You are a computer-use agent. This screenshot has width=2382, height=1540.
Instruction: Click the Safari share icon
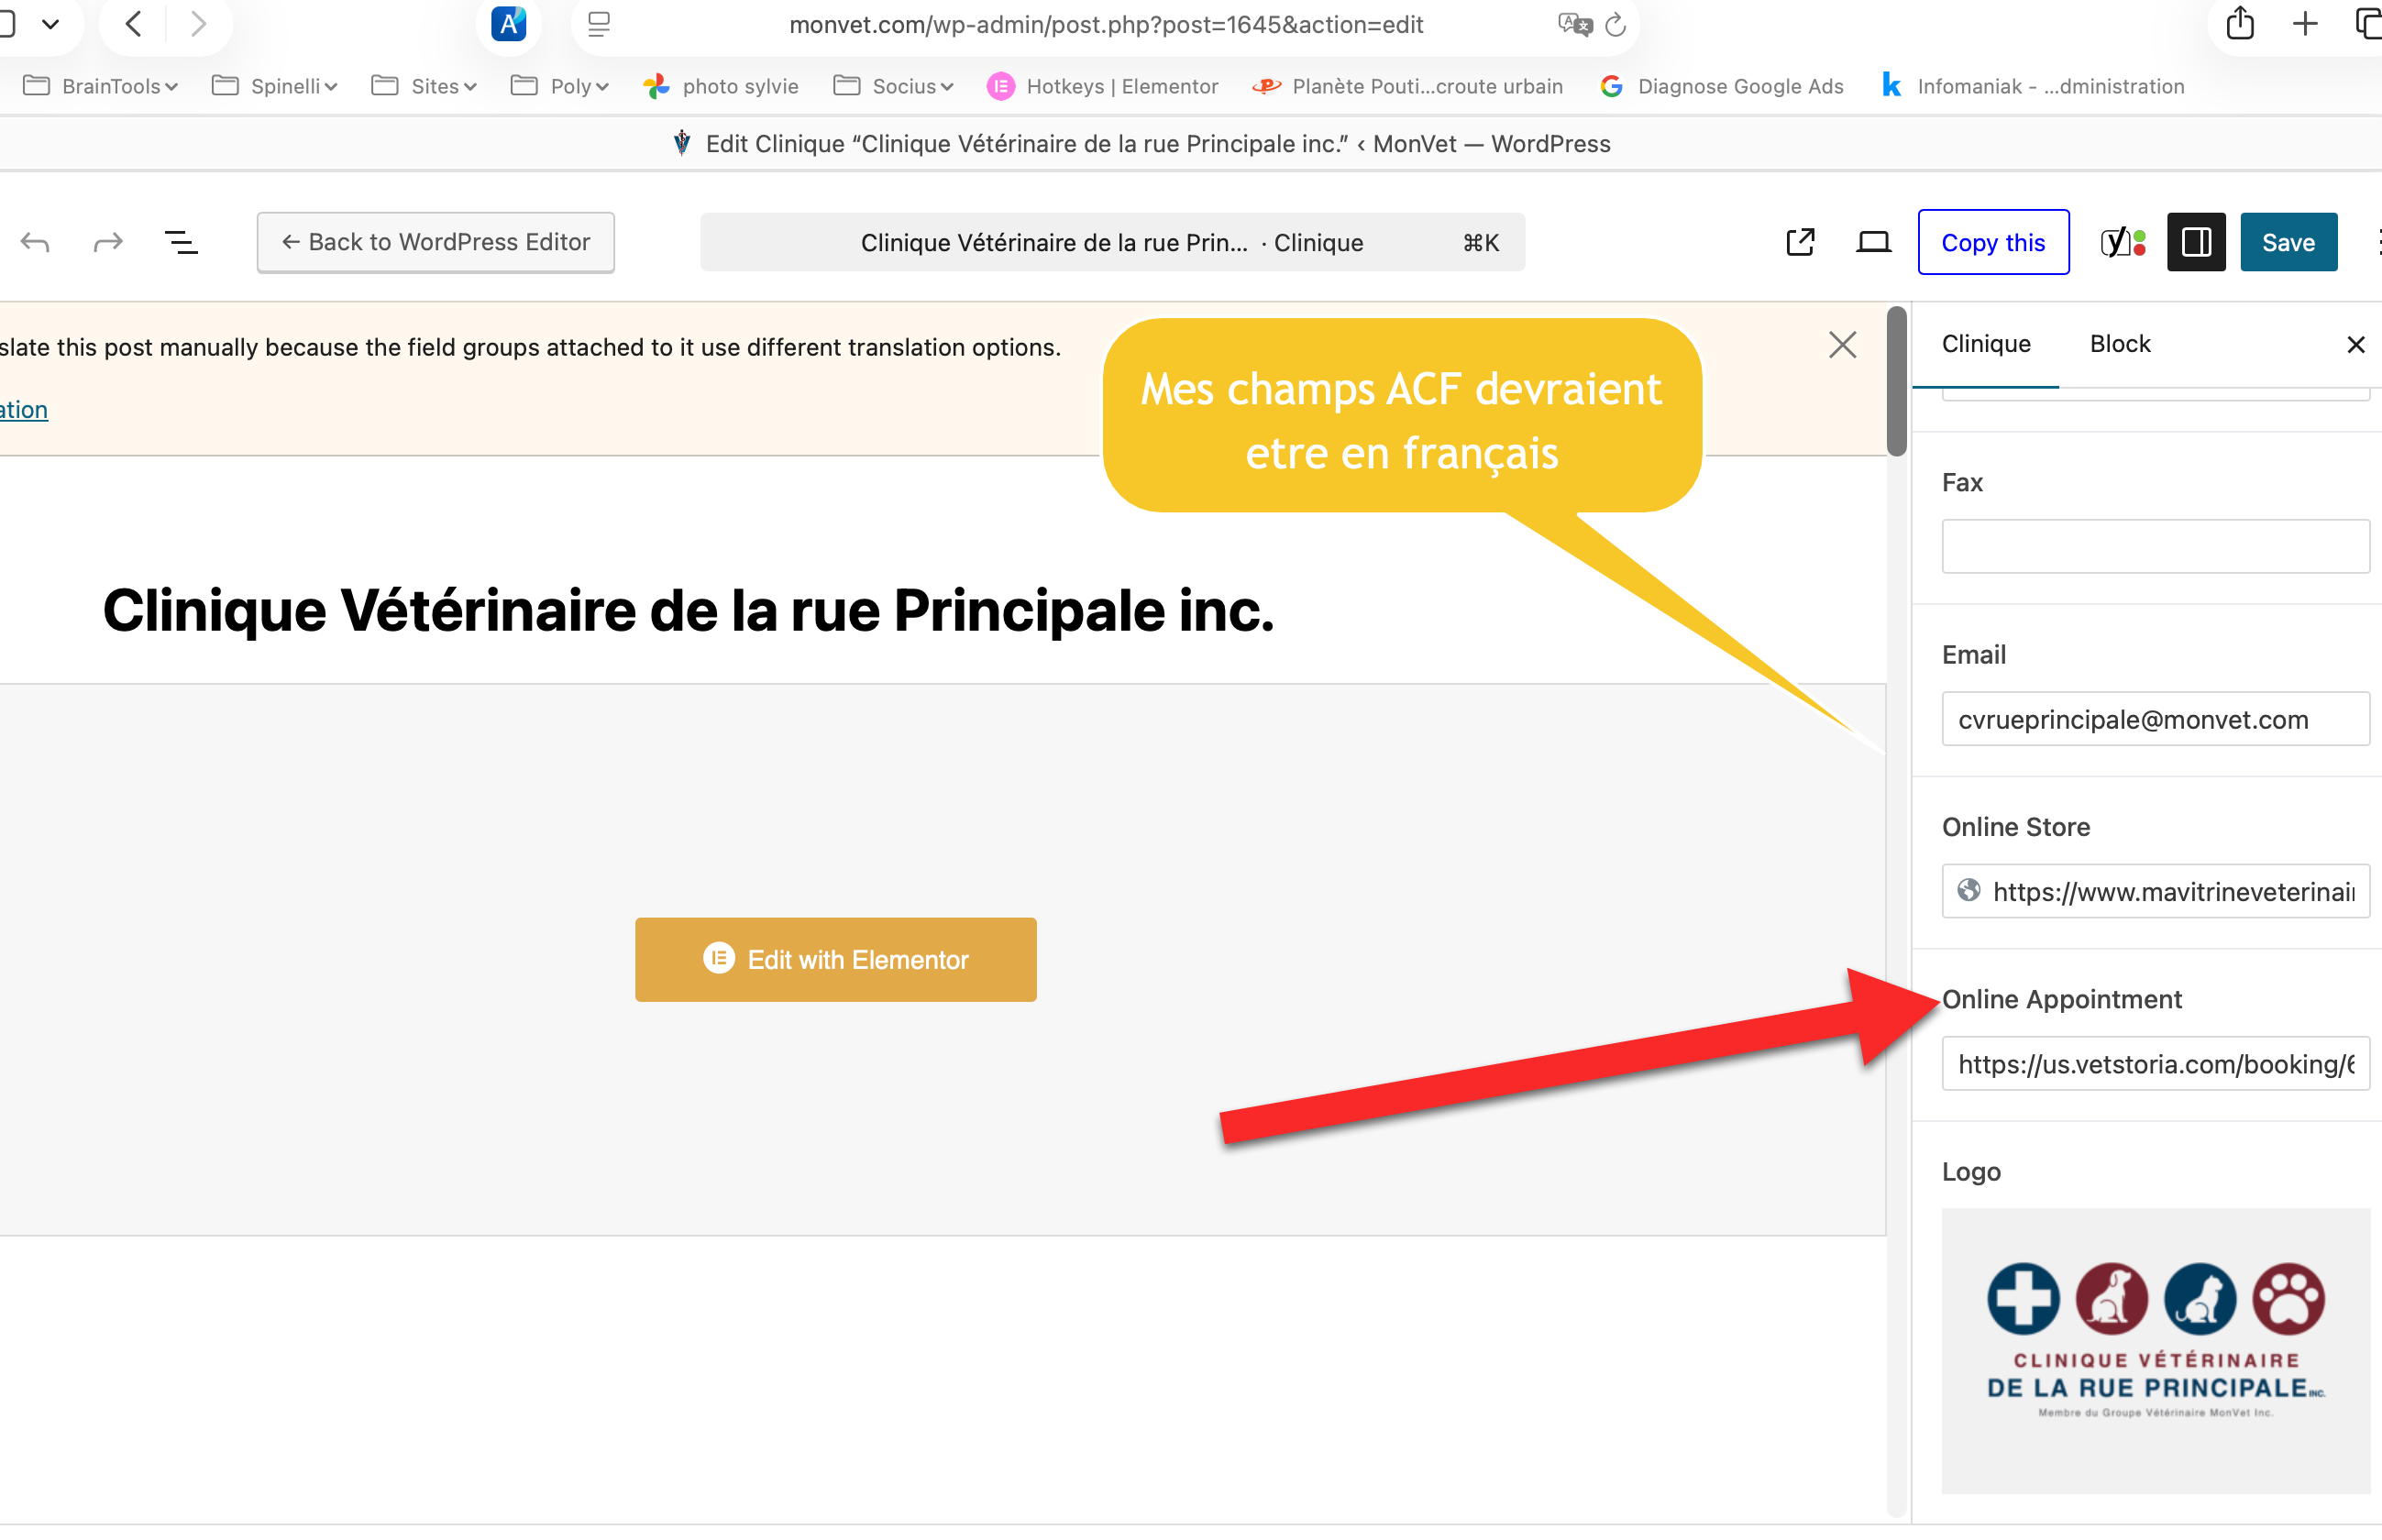2240,24
